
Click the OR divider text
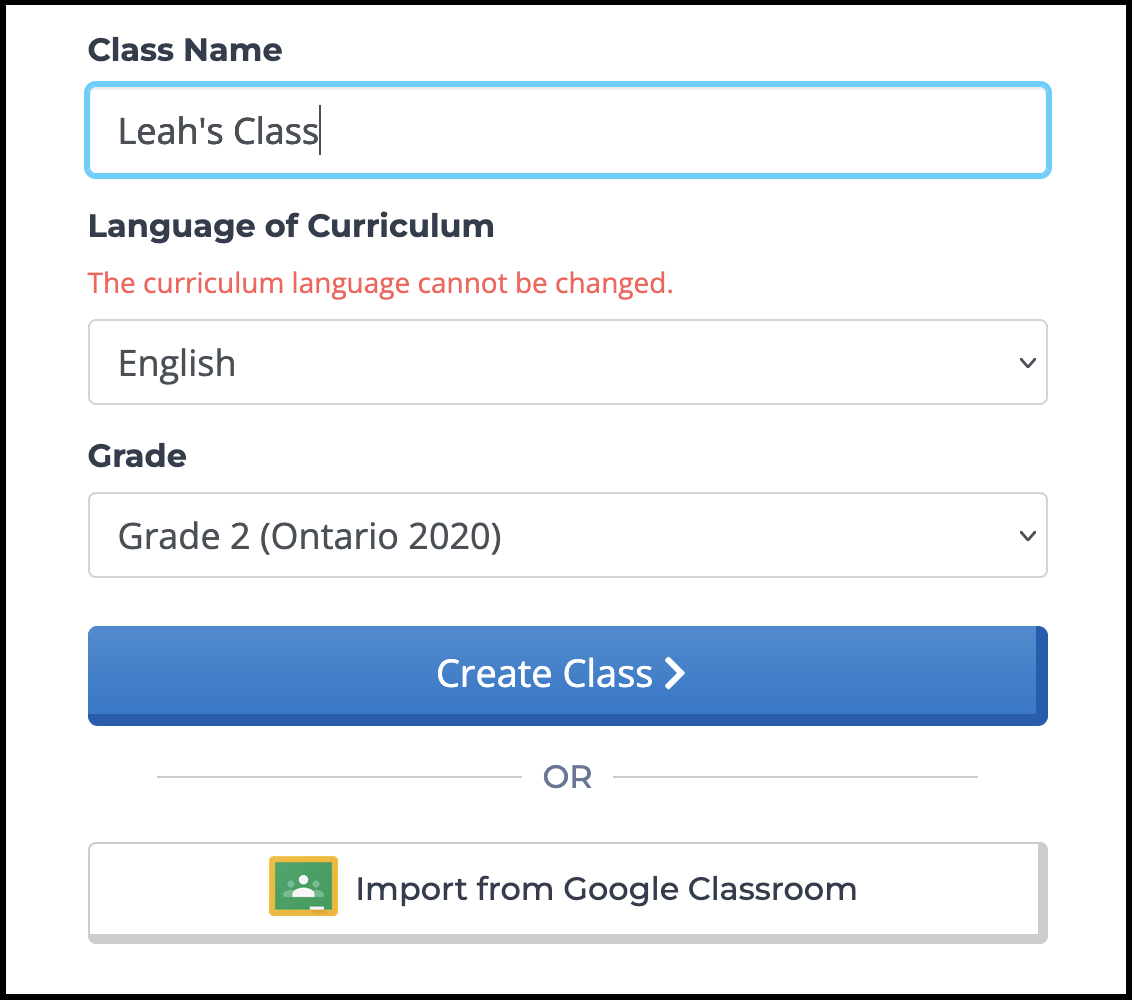click(x=567, y=776)
